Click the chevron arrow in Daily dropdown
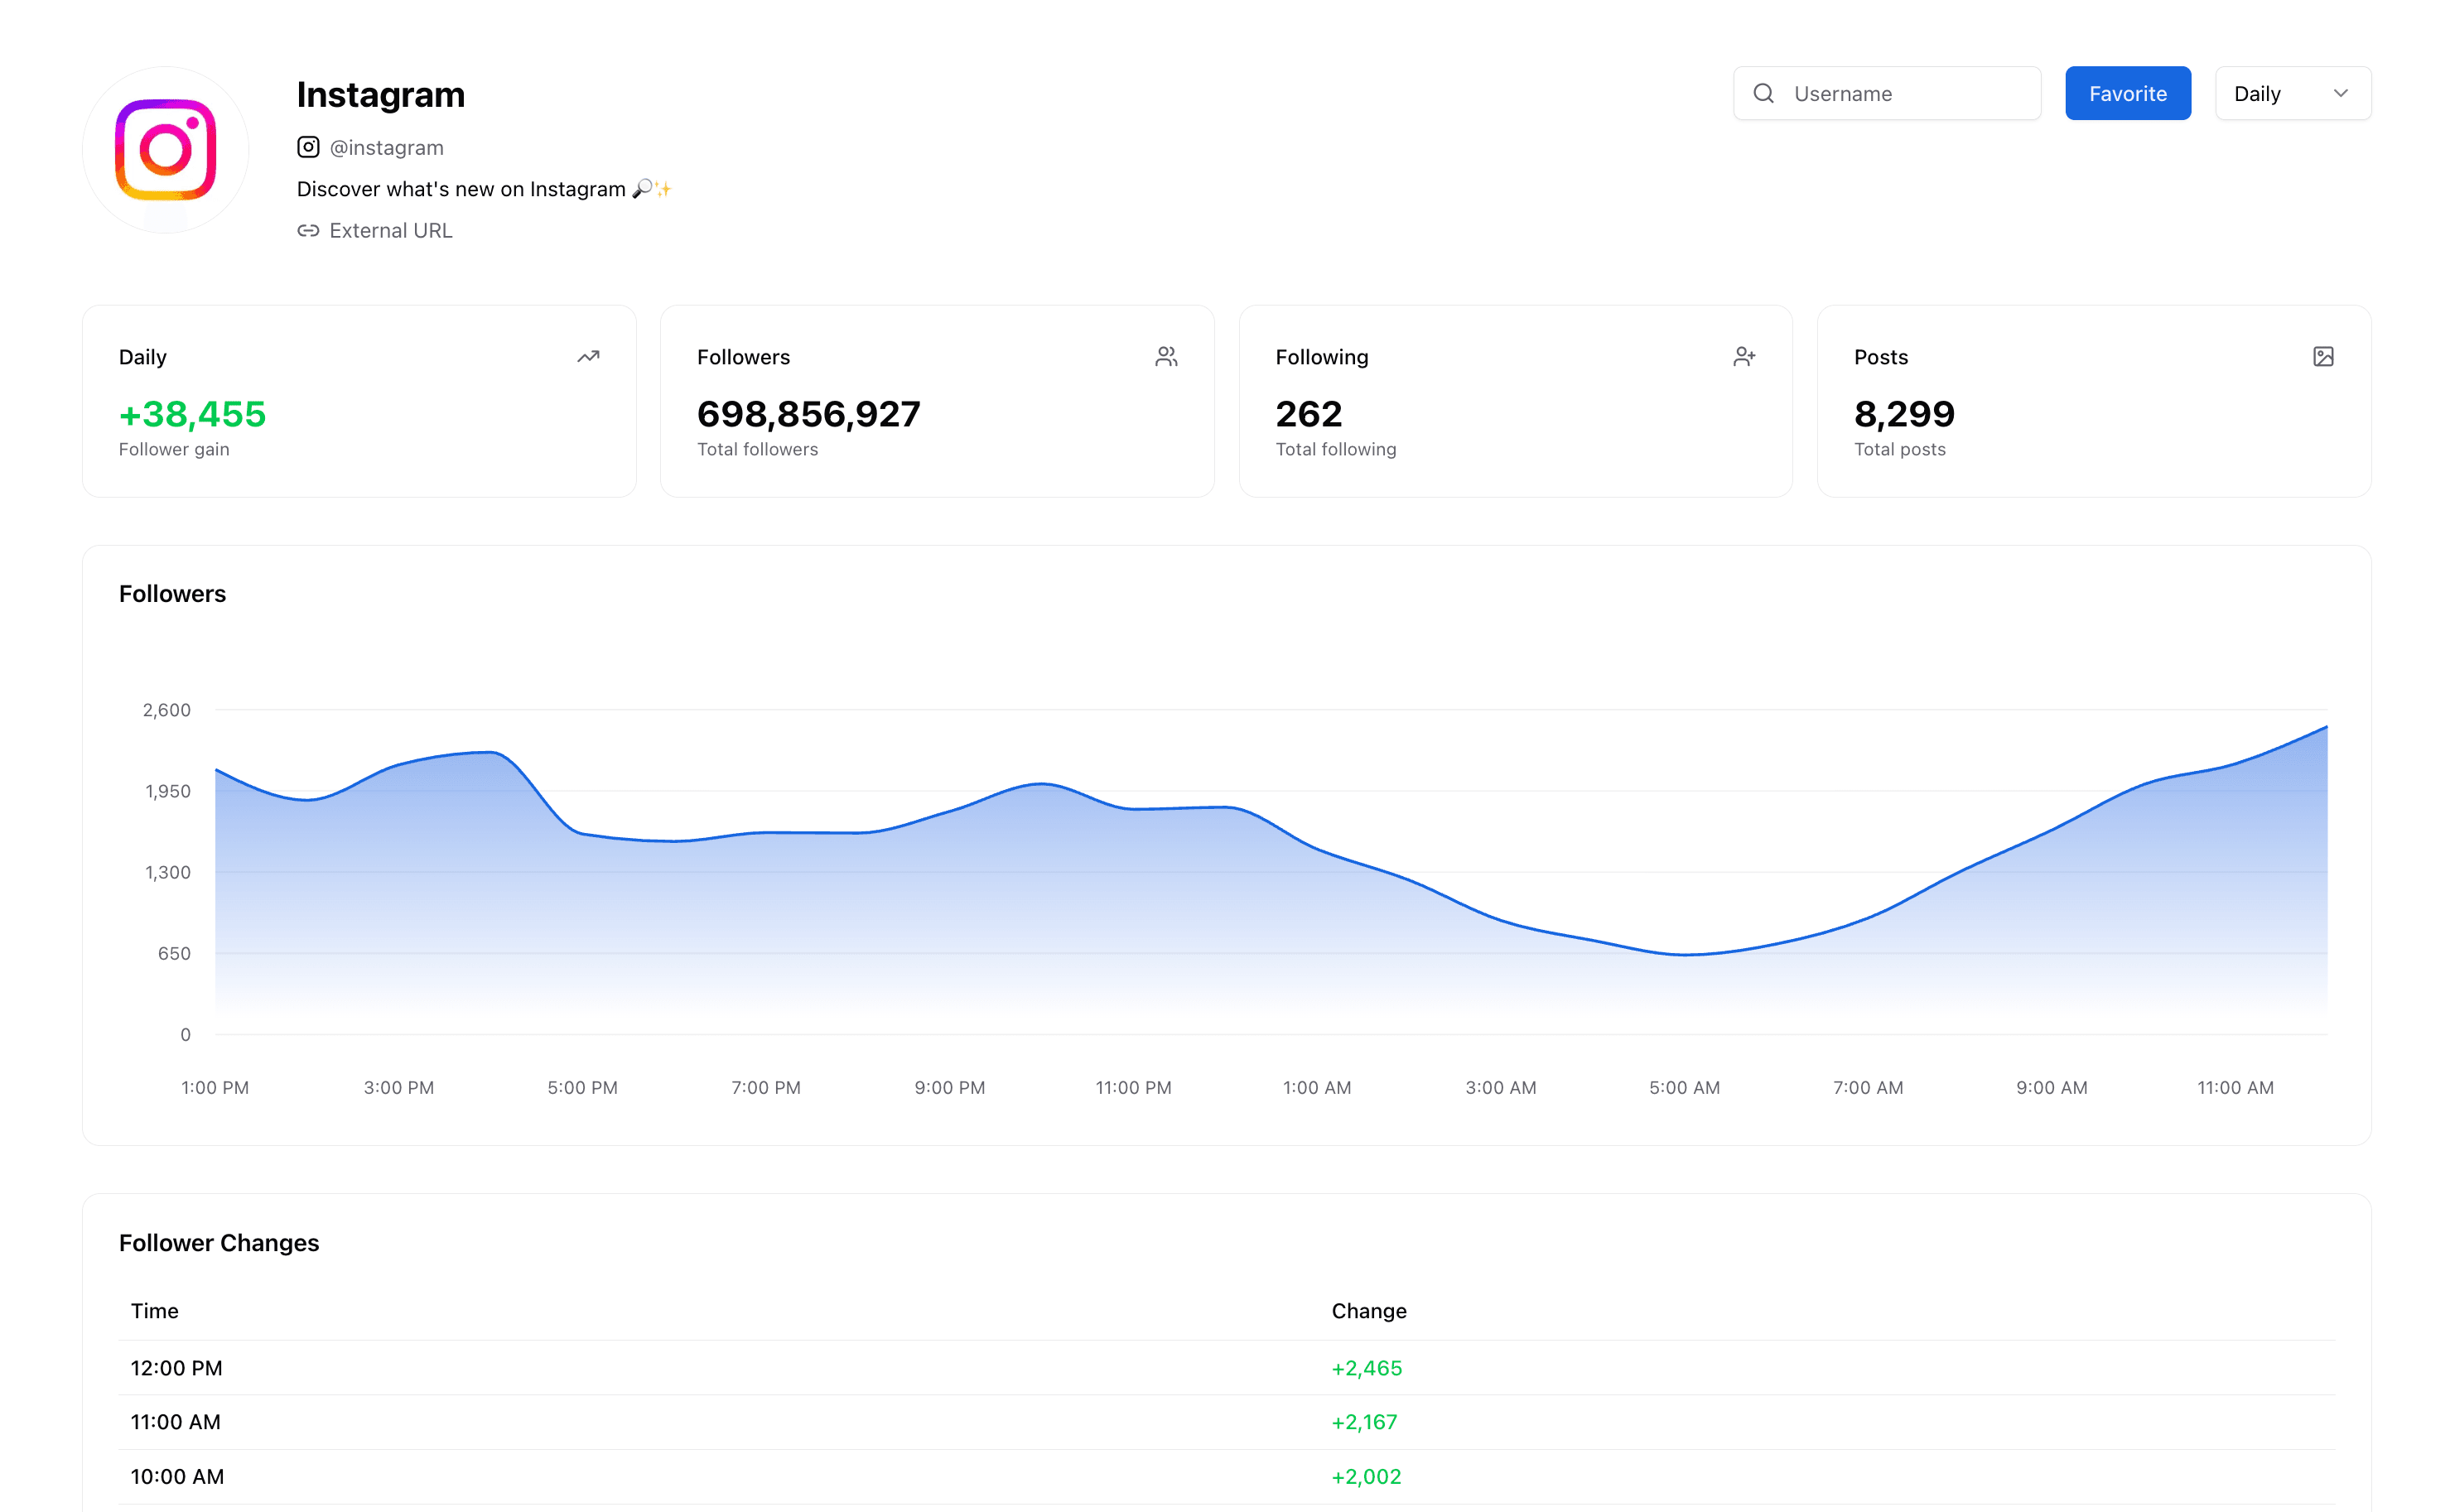Viewport: 2450px width, 1512px height. pos(2340,93)
